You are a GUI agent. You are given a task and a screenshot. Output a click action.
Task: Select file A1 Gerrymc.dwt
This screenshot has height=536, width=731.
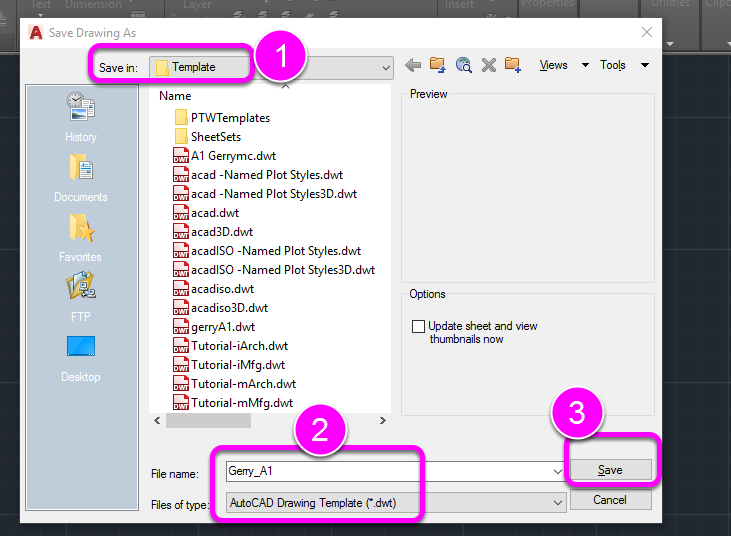pos(224,156)
